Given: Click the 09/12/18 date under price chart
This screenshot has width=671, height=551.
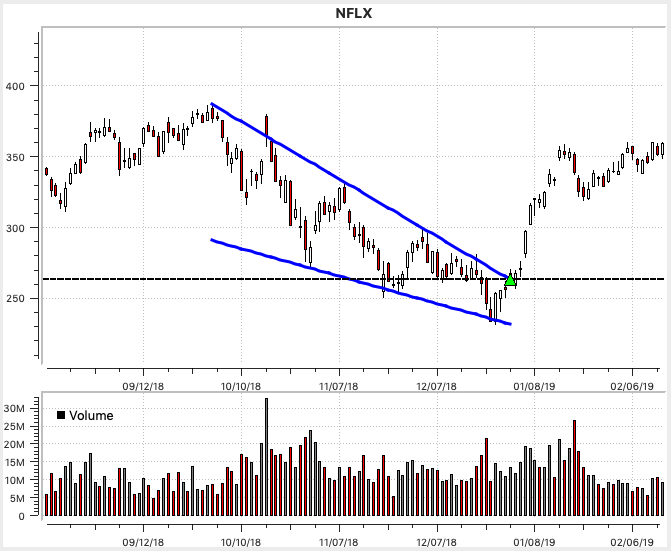Looking at the screenshot, I should point(143,387).
